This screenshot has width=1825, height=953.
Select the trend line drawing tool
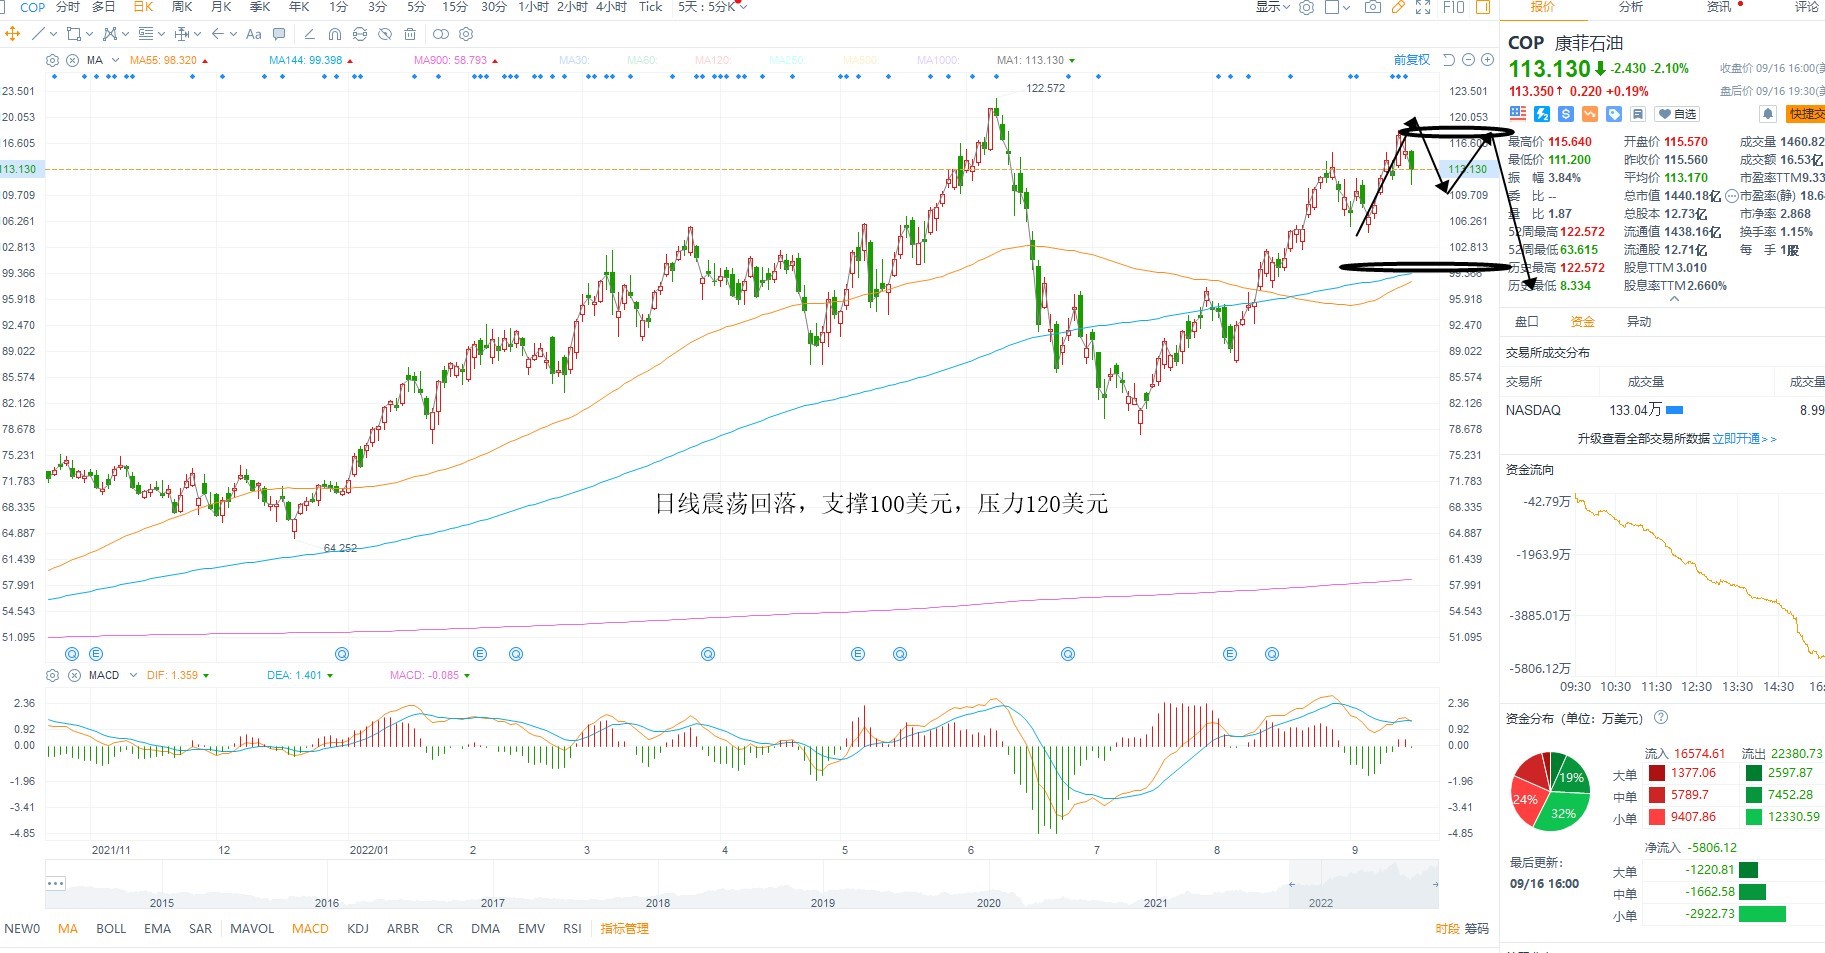pyautogui.click(x=38, y=34)
